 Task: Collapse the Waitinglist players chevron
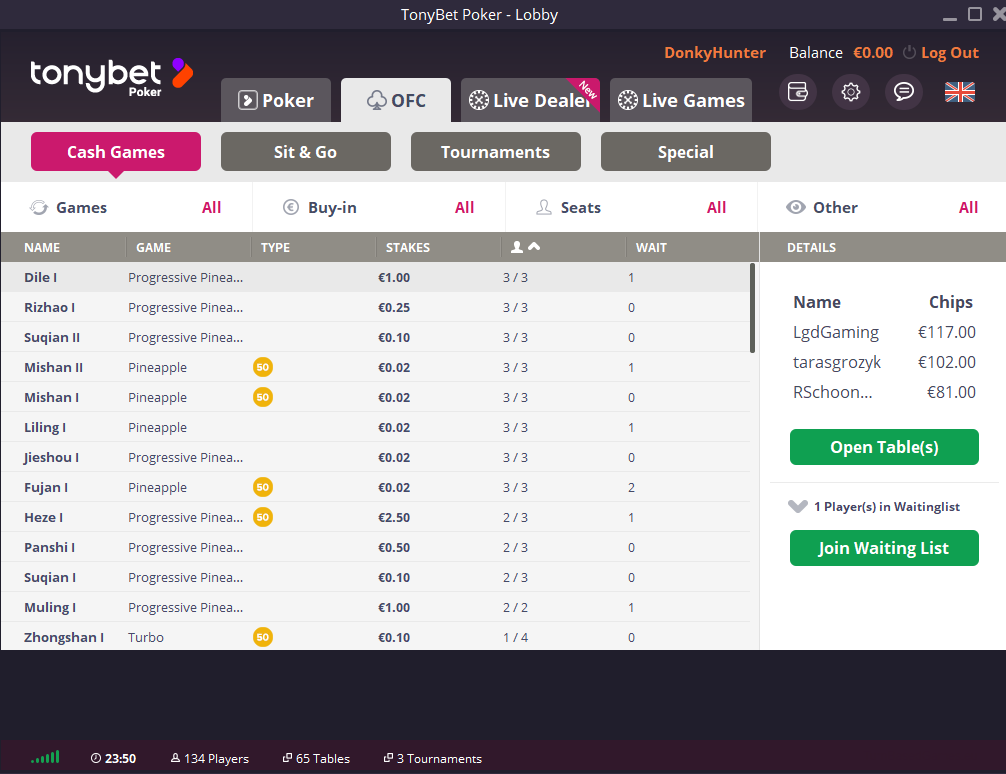click(x=798, y=507)
